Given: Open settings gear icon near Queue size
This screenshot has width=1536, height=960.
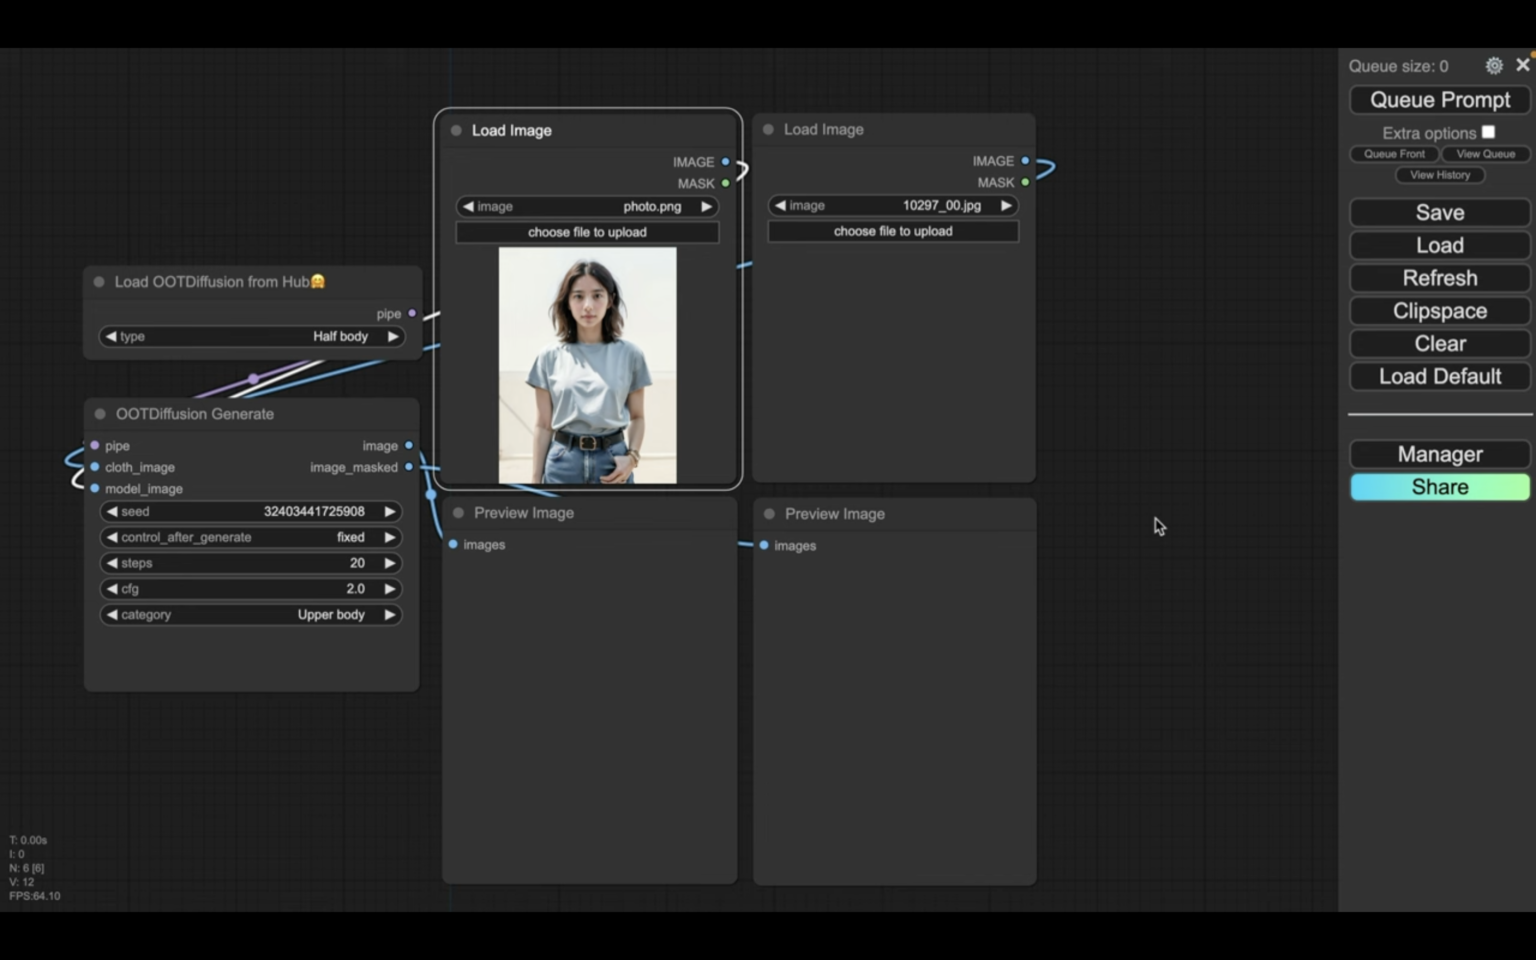Looking at the screenshot, I should 1493,66.
